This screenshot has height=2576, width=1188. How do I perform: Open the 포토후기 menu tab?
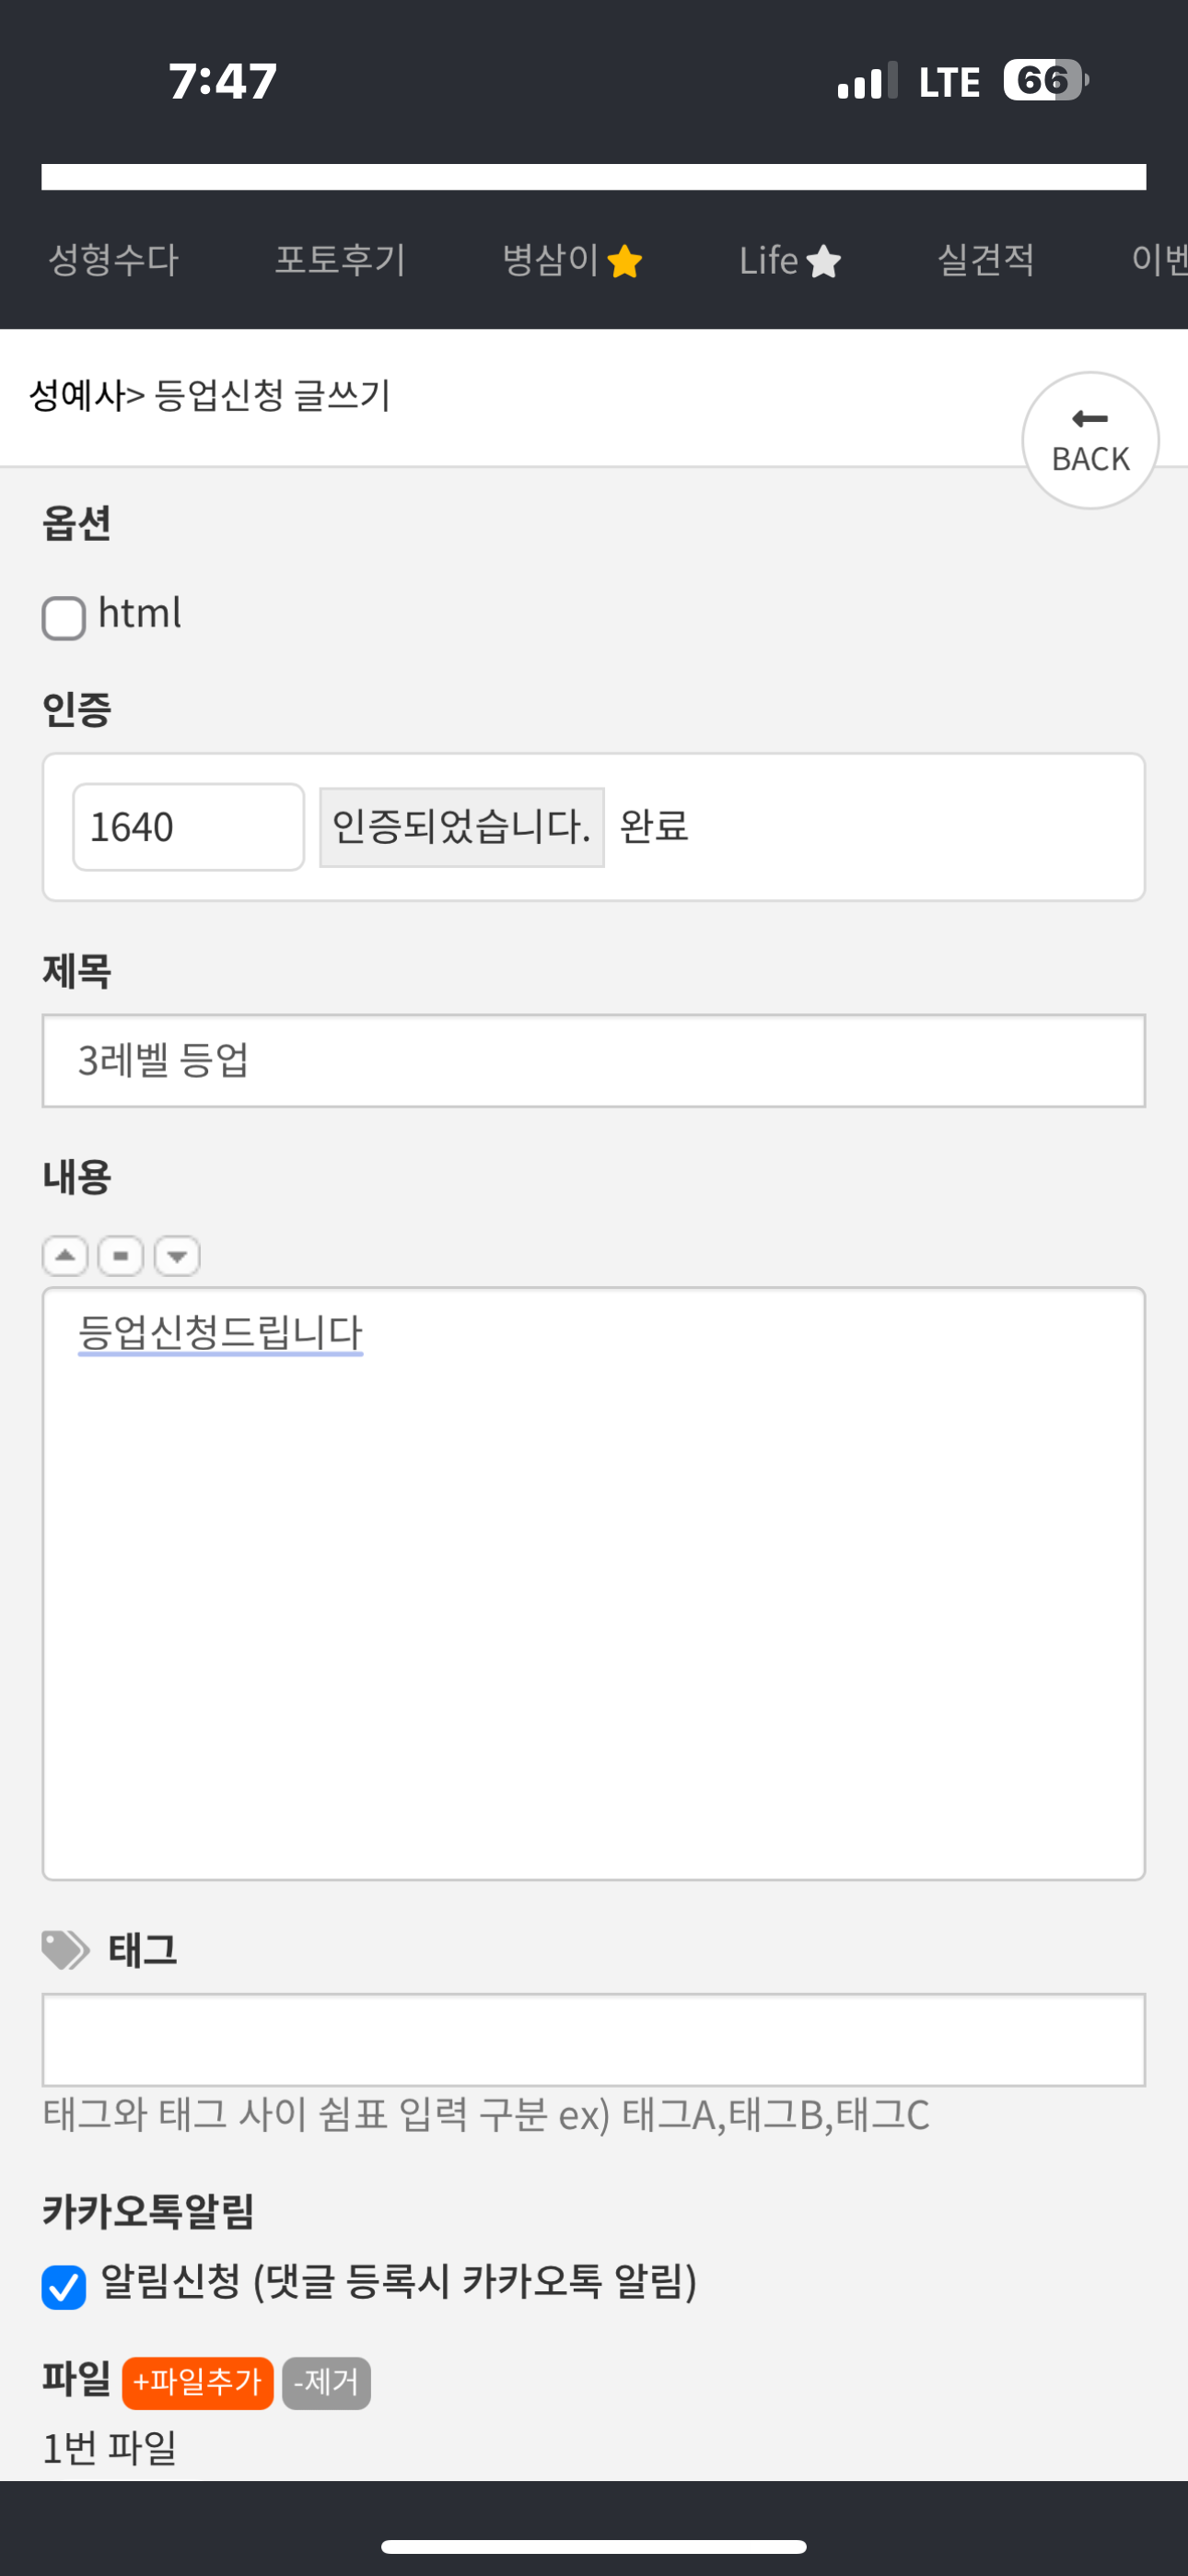pyautogui.click(x=341, y=260)
